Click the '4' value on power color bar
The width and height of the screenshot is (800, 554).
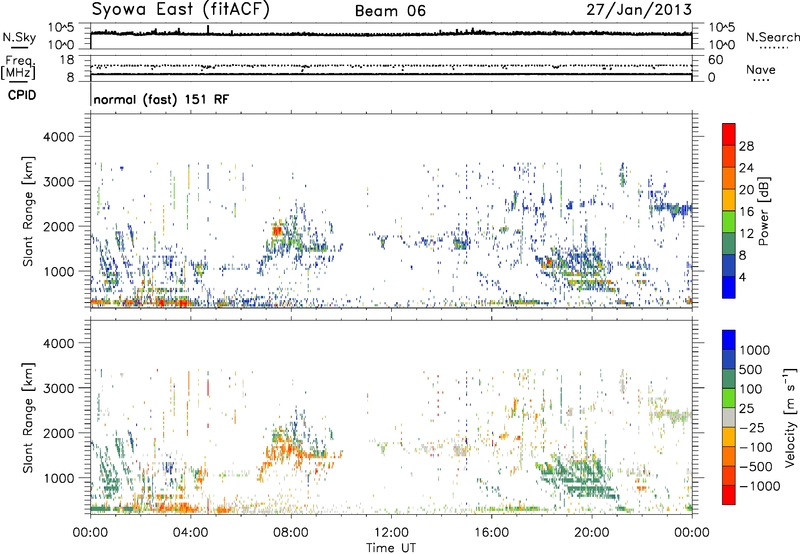(x=743, y=277)
